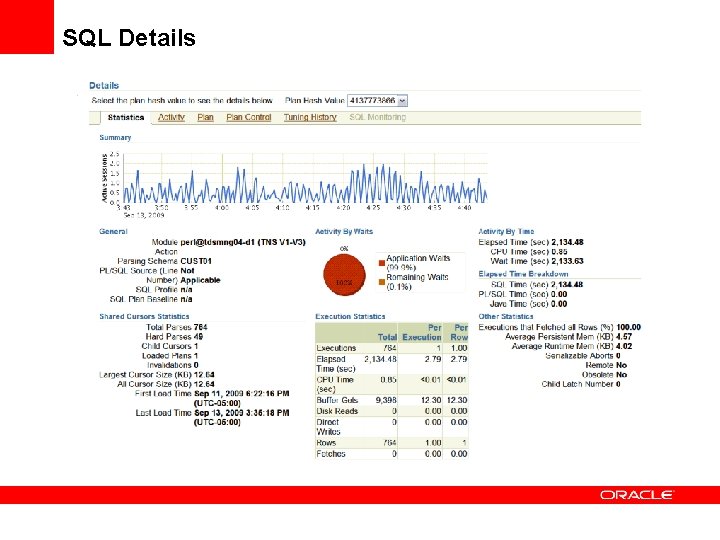Click the Fetches row label

(x=331, y=454)
